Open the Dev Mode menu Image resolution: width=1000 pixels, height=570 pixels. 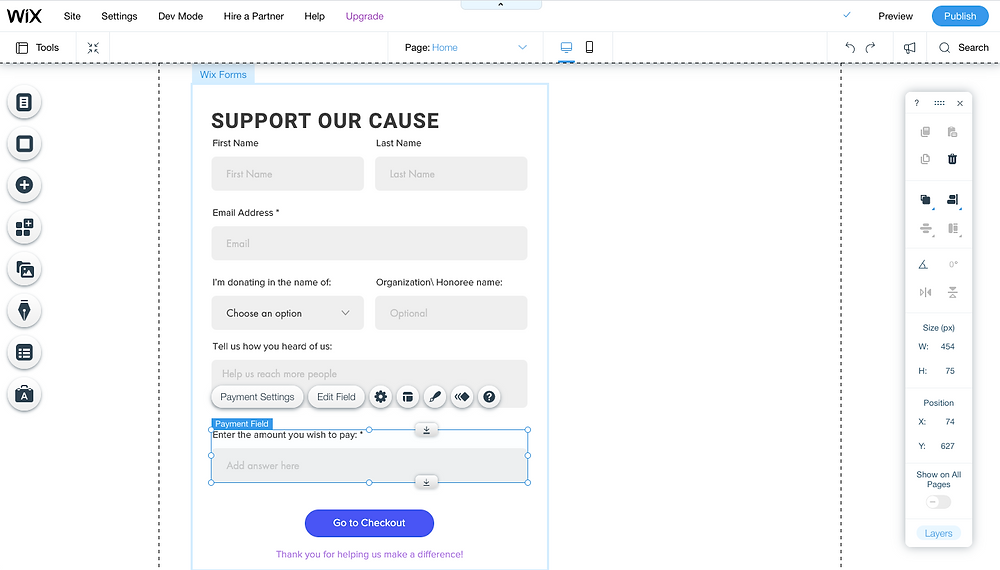coord(180,16)
